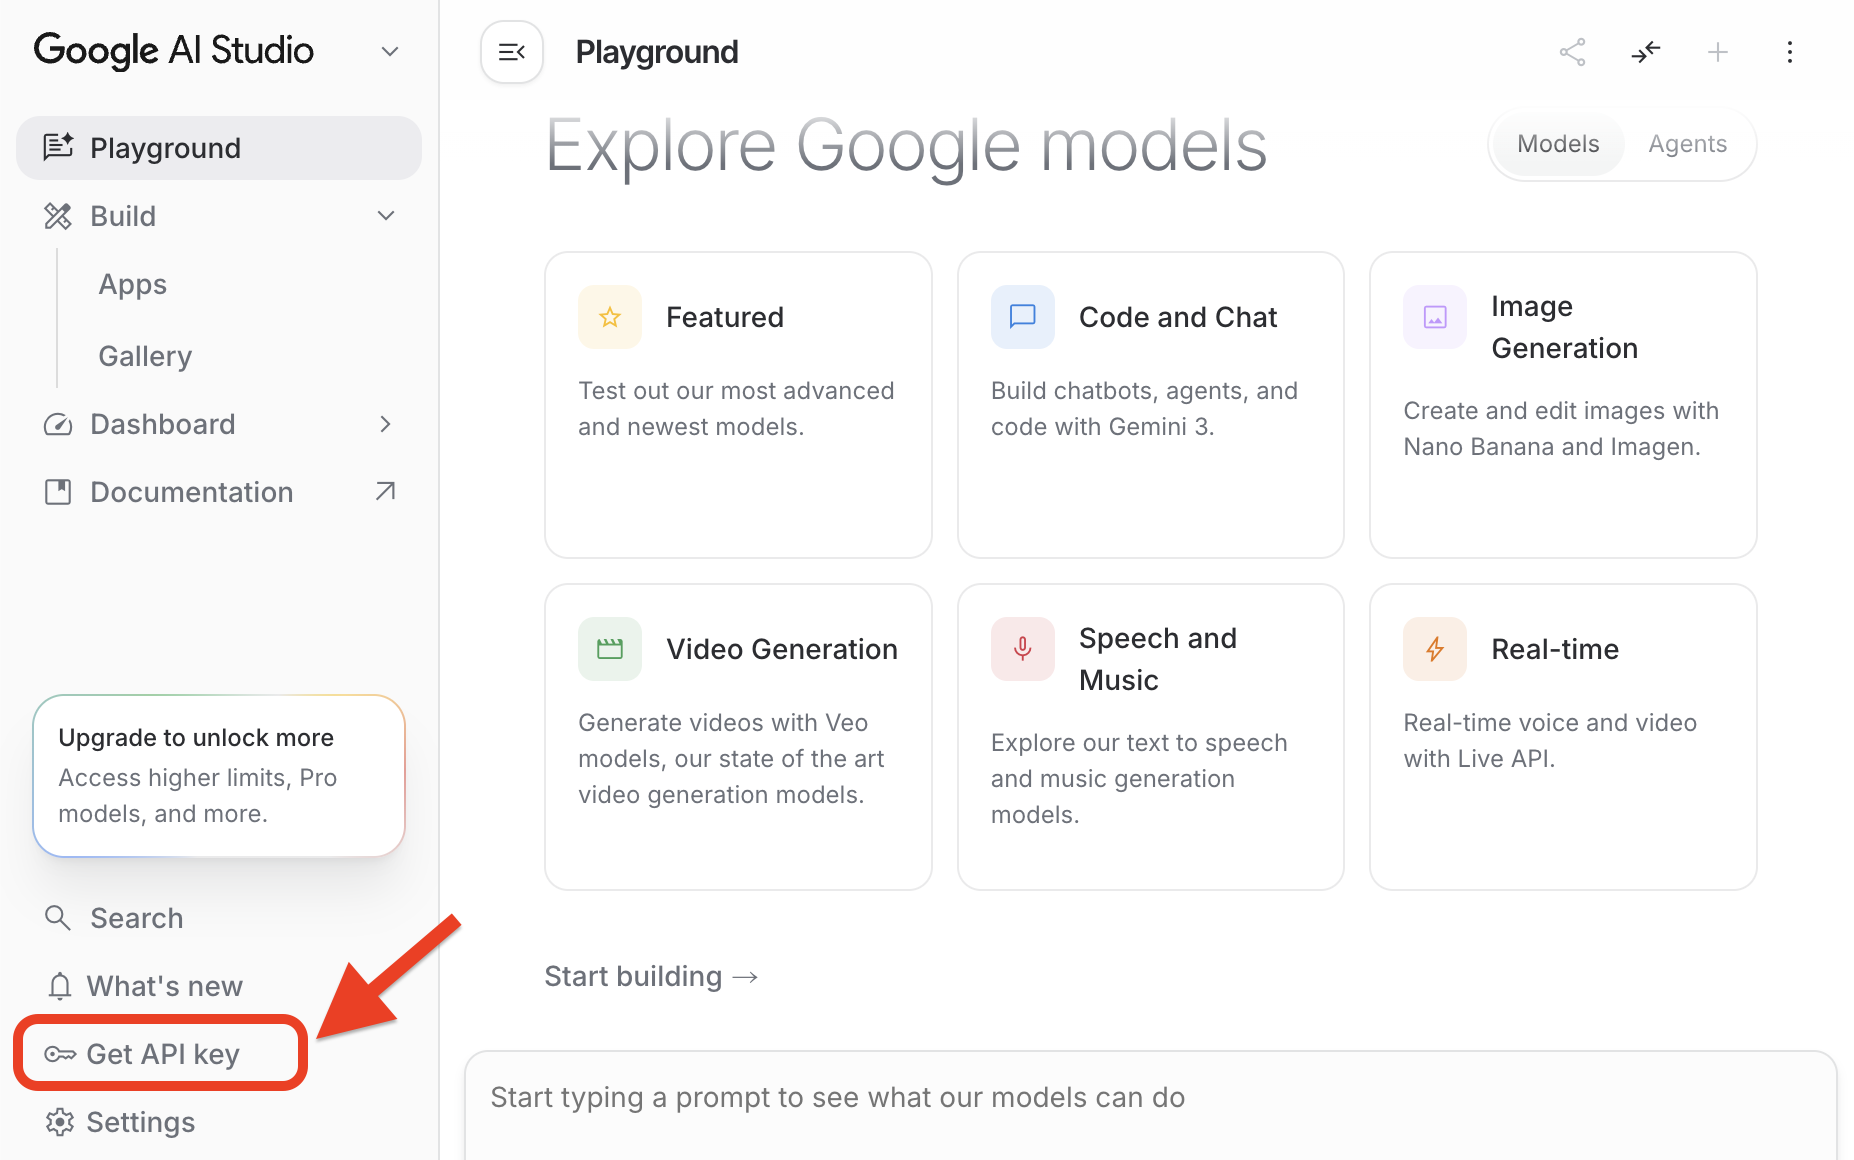
Task: Select the Code and Chat card title
Action: coord(1178,317)
